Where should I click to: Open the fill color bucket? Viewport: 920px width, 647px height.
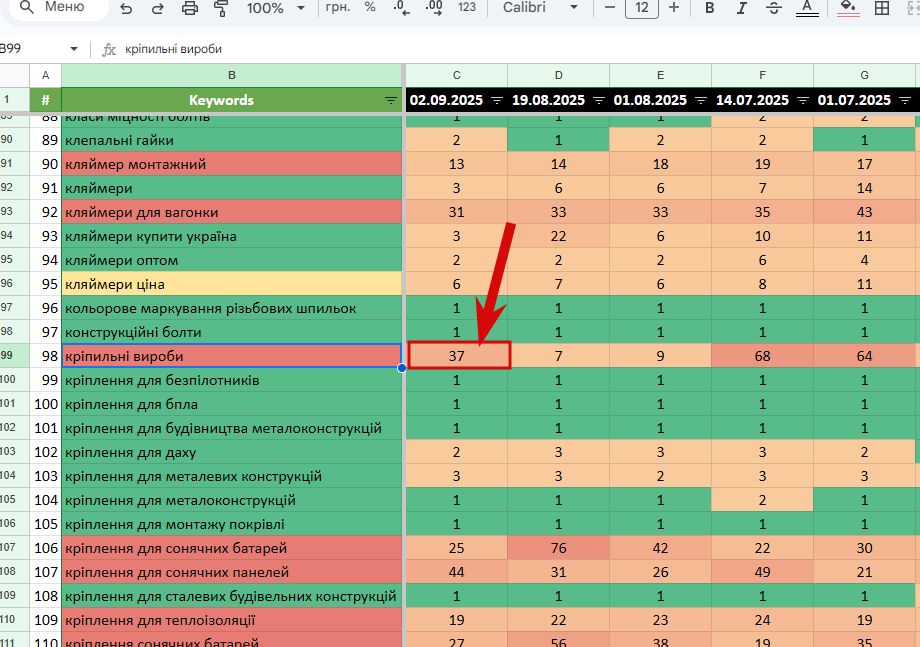(848, 8)
